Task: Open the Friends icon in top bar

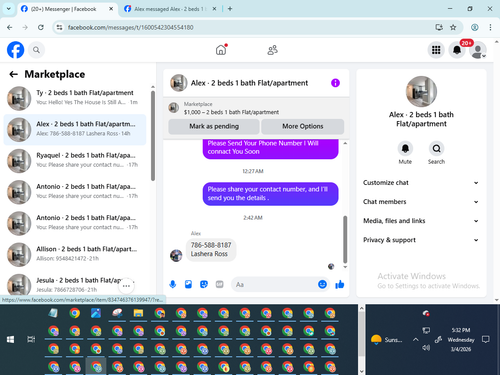Action: [272, 50]
